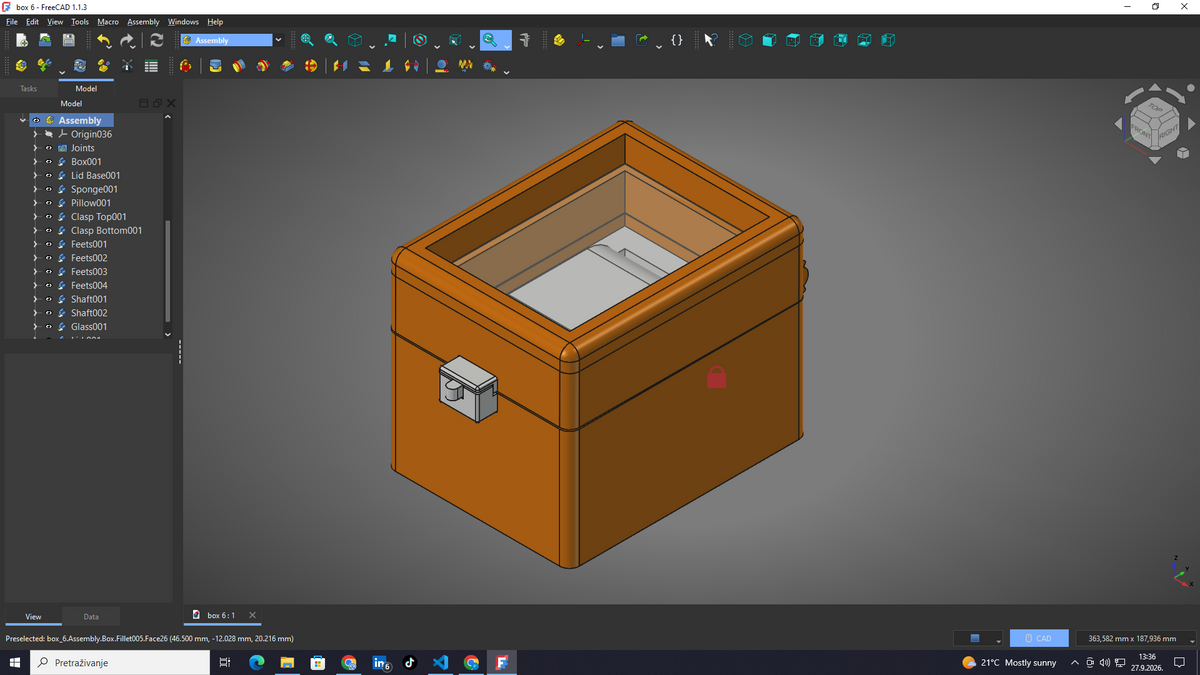Image resolution: width=1200 pixels, height=675 pixels.
Task: Switch to bottom view cube icon
Action: (x=865, y=40)
